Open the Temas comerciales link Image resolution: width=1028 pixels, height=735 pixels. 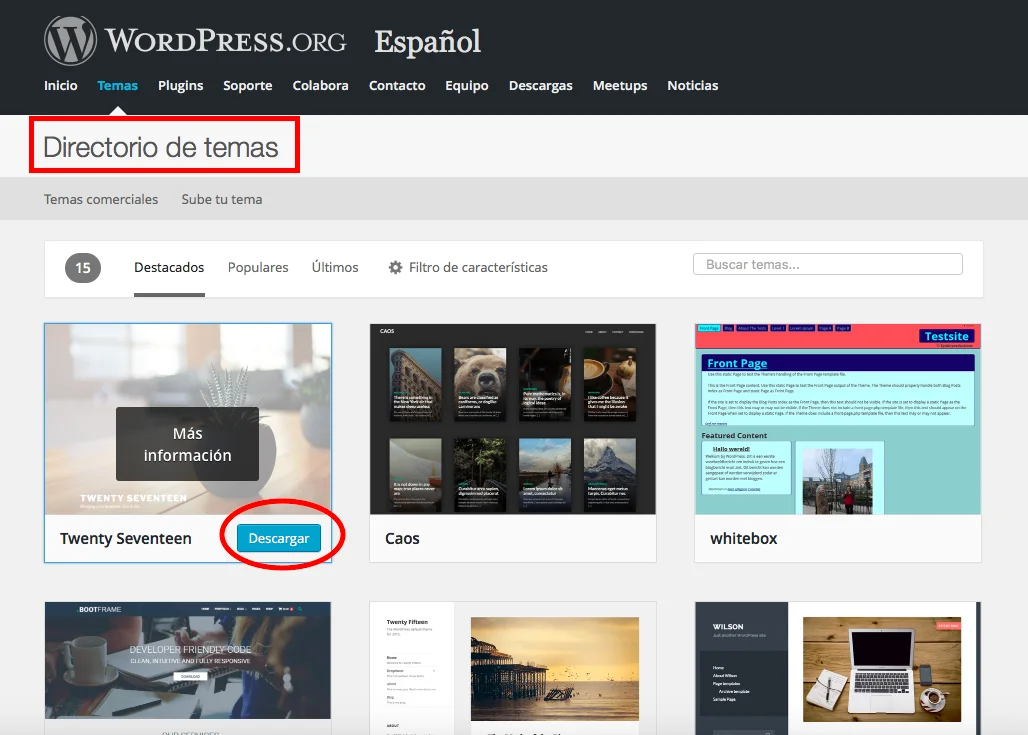click(x=101, y=199)
